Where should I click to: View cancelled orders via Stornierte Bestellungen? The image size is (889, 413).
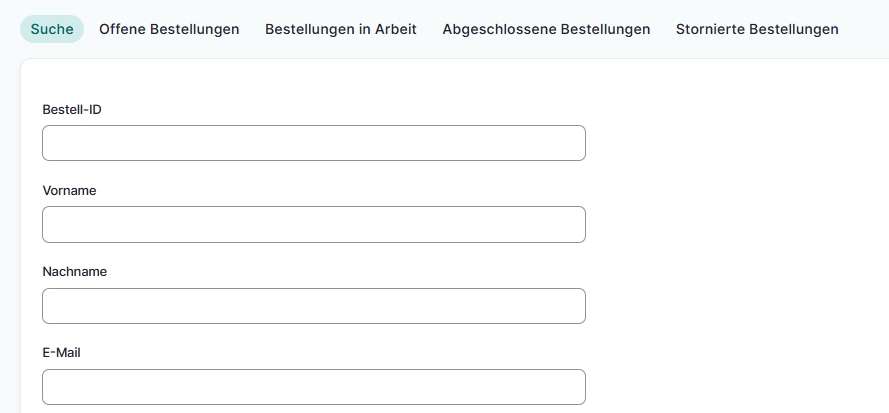tap(757, 29)
